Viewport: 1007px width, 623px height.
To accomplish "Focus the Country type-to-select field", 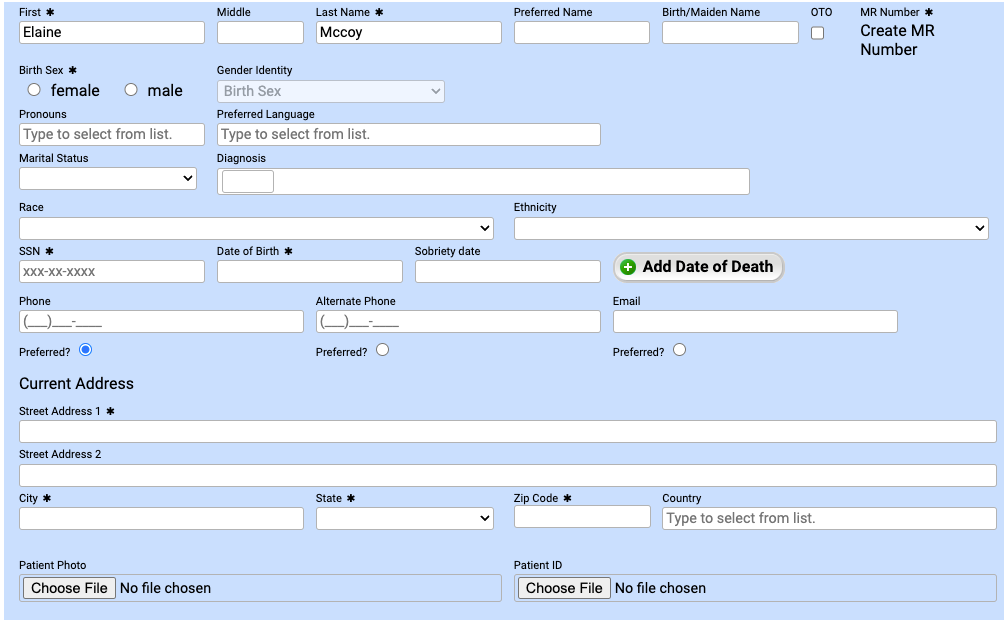I will (828, 518).
